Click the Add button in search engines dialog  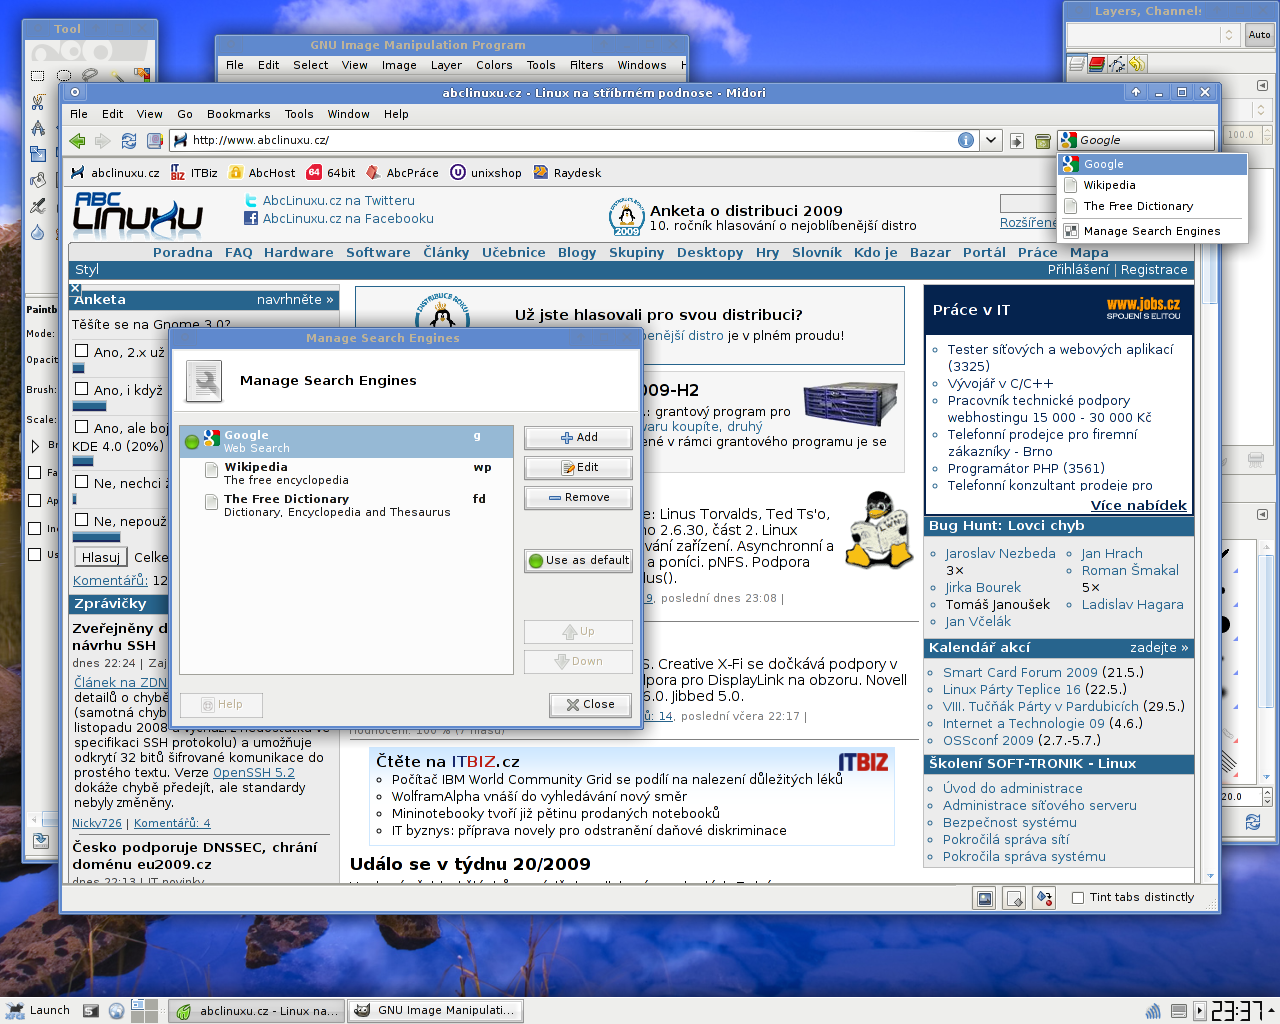pyautogui.click(x=579, y=437)
